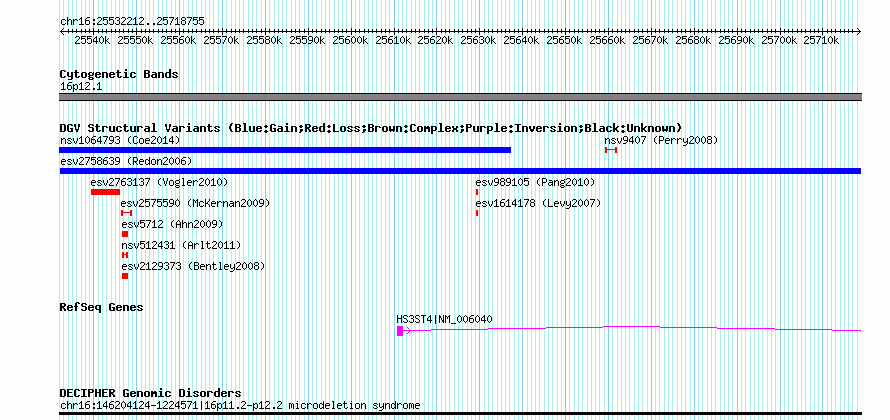Click the 25640k ruler position
Screen dimensions: 890x420
point(522,41)
